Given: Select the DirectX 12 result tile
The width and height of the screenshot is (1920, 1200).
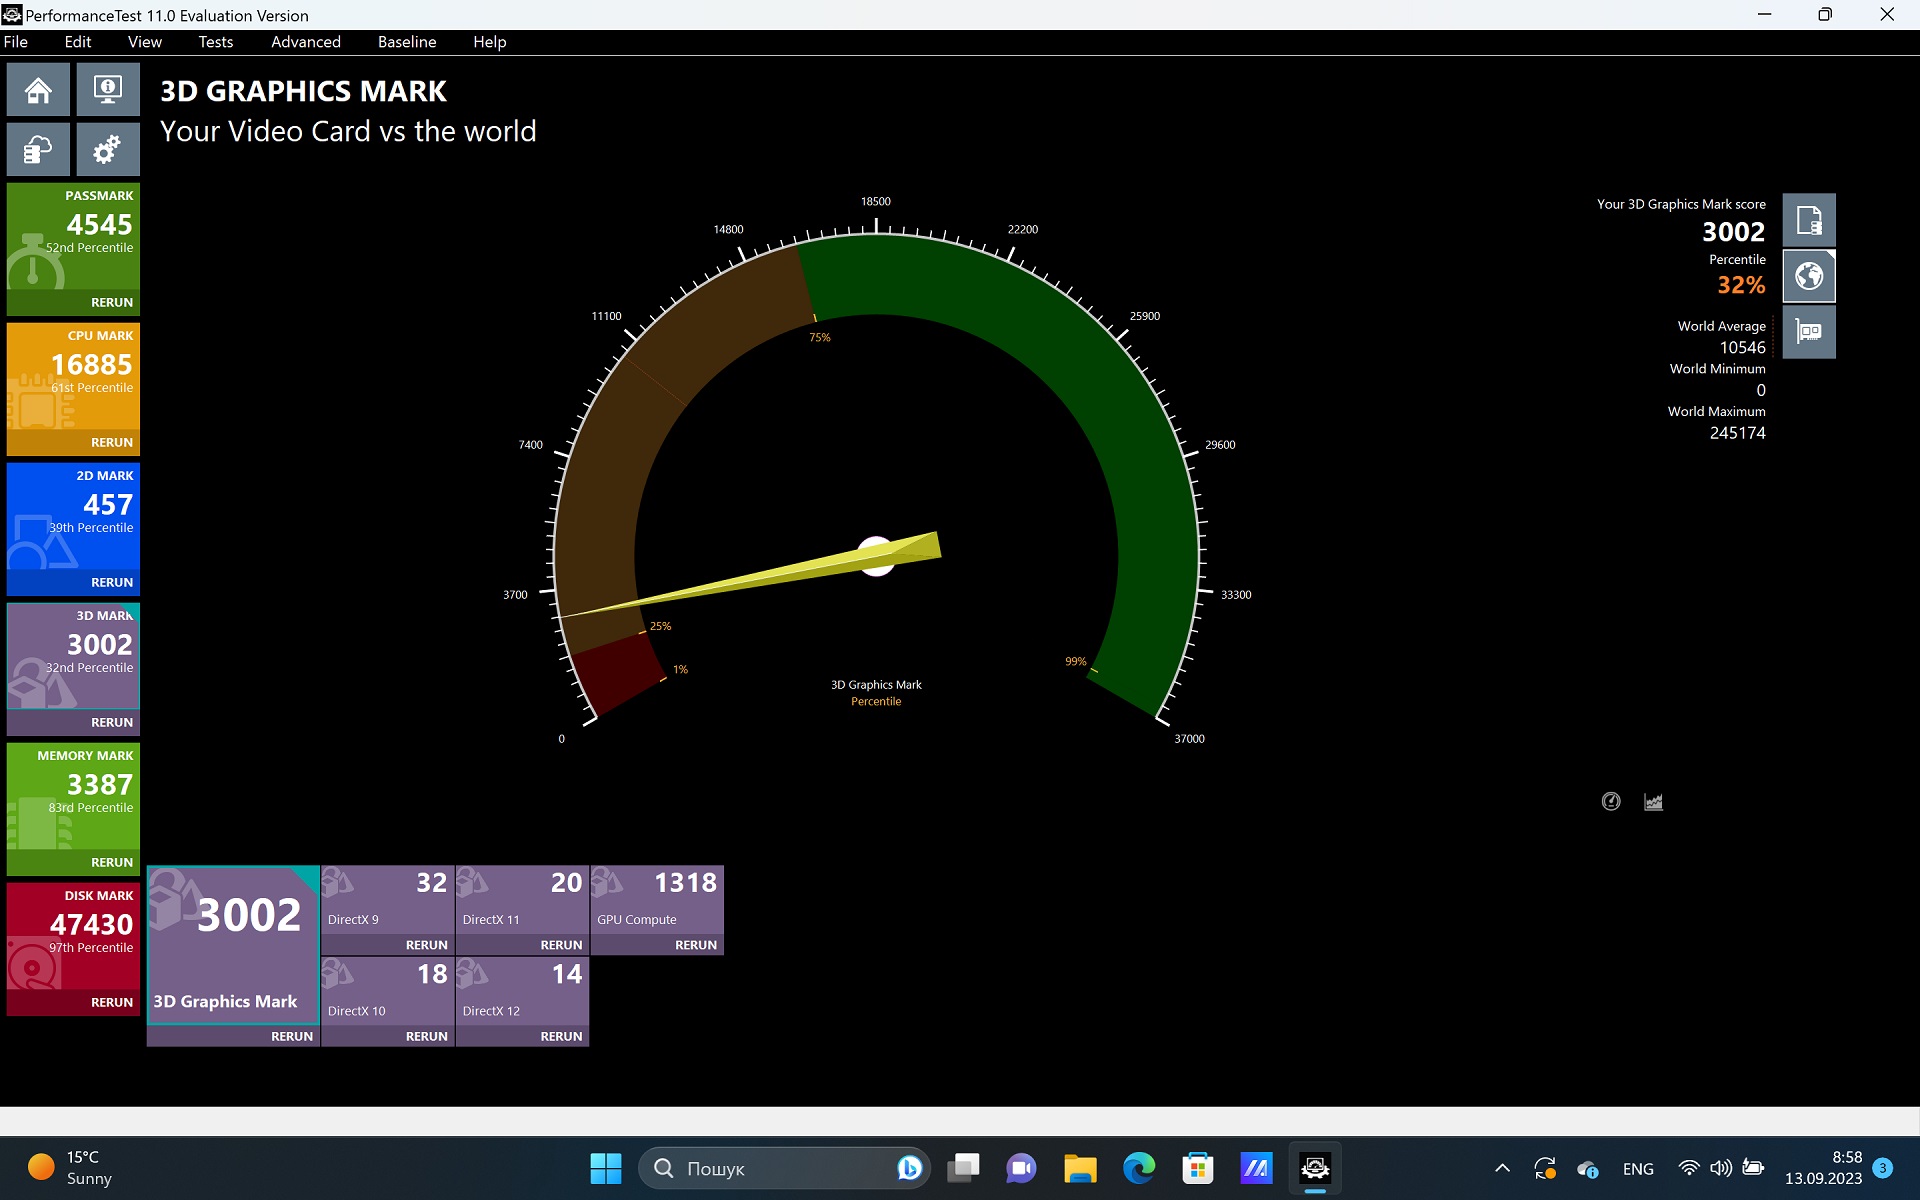Looking at the screenshot, I should pos(522,991).
